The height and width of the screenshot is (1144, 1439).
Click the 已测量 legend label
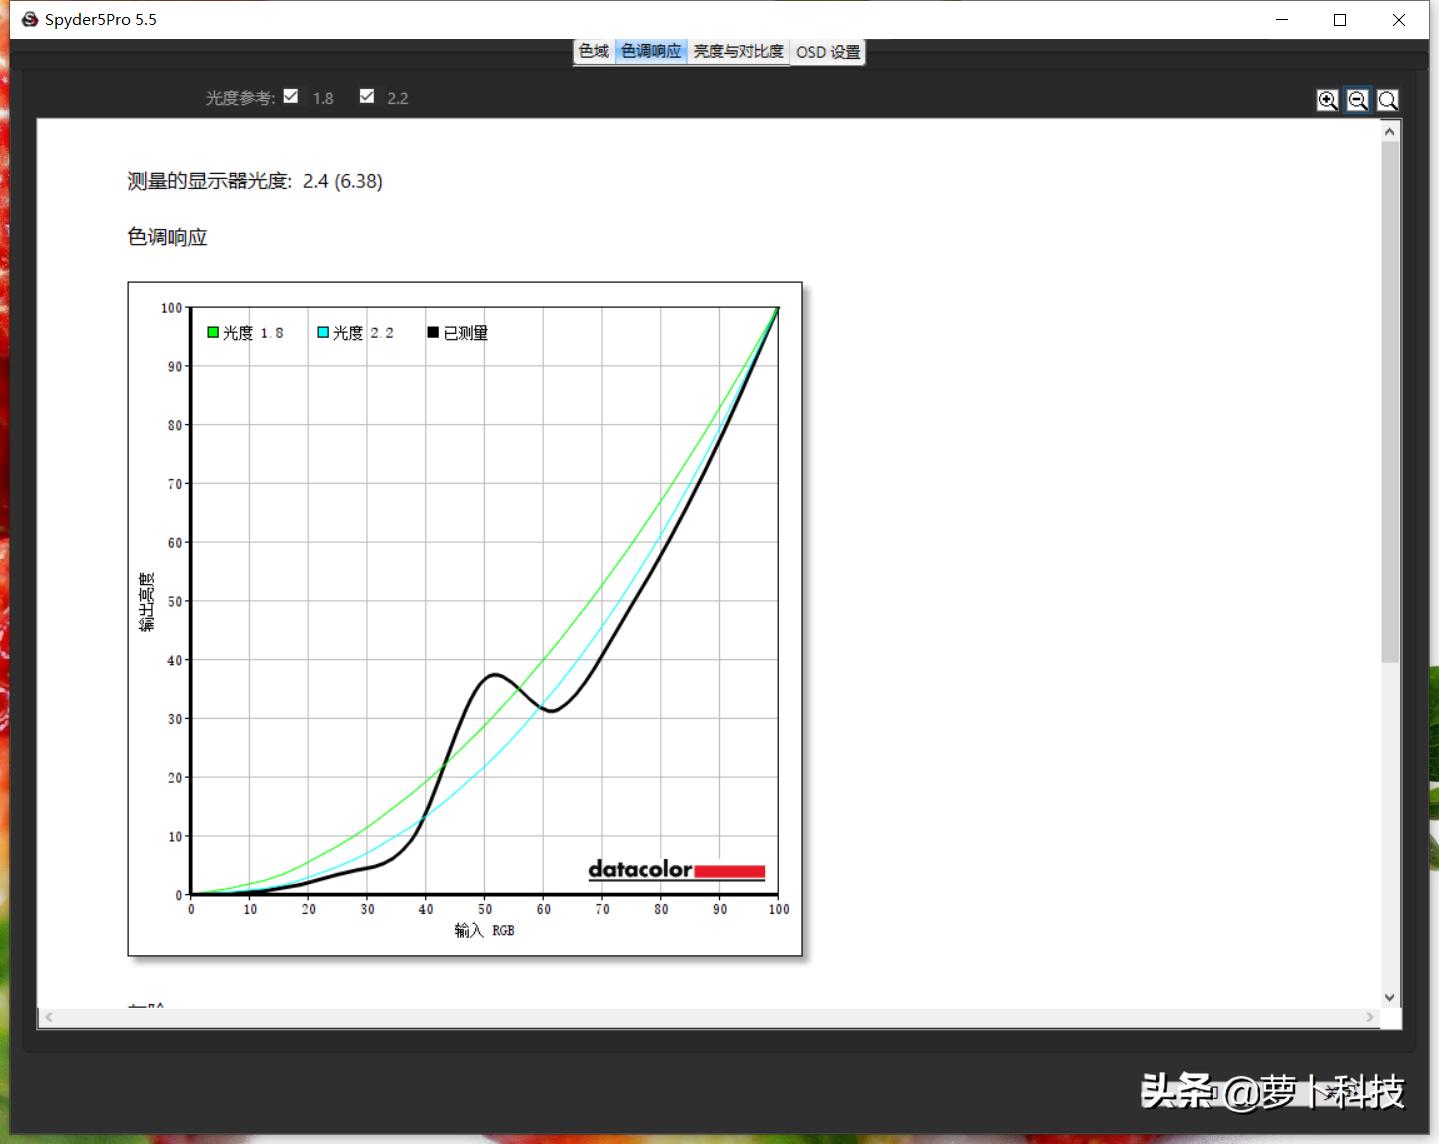pyautogui.click(x=465, y=333)
